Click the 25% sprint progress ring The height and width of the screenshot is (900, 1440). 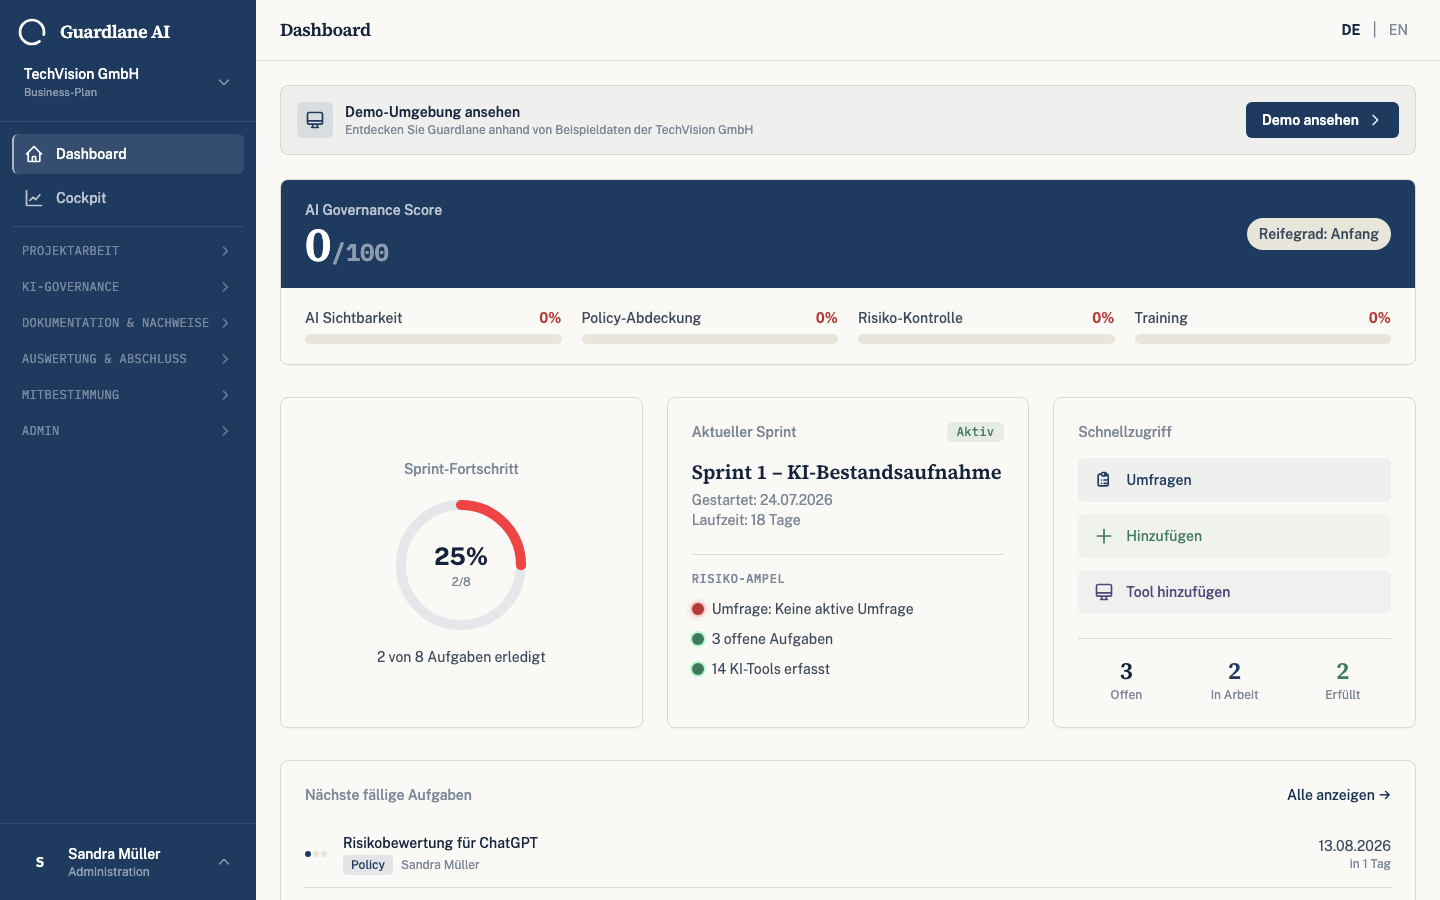click(x=461, y=565)
